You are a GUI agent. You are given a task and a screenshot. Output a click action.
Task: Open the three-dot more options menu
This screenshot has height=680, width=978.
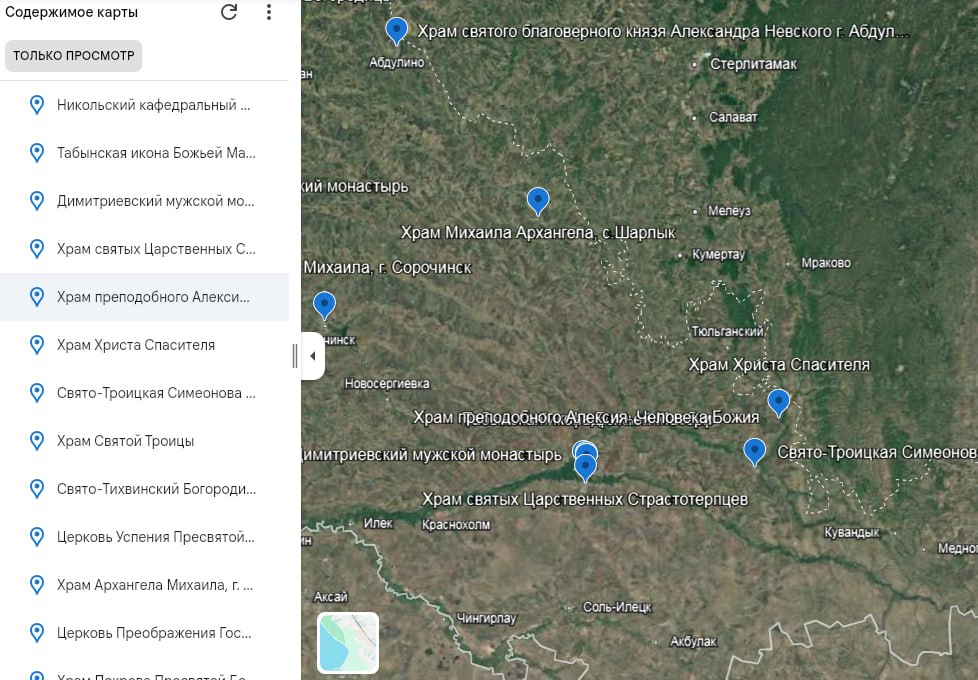pos(268,13)
